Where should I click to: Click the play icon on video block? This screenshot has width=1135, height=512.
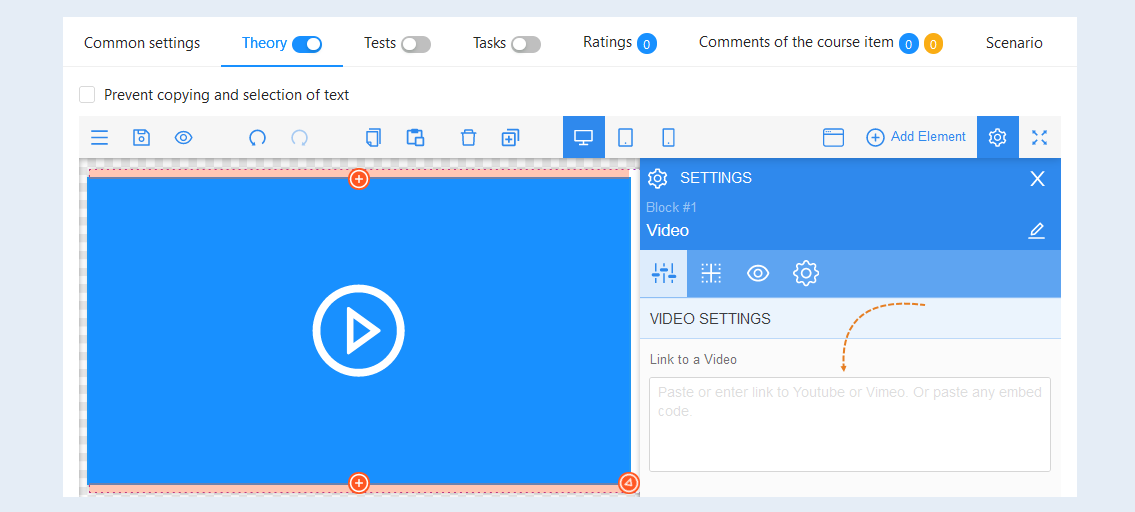tap(358, 330)
